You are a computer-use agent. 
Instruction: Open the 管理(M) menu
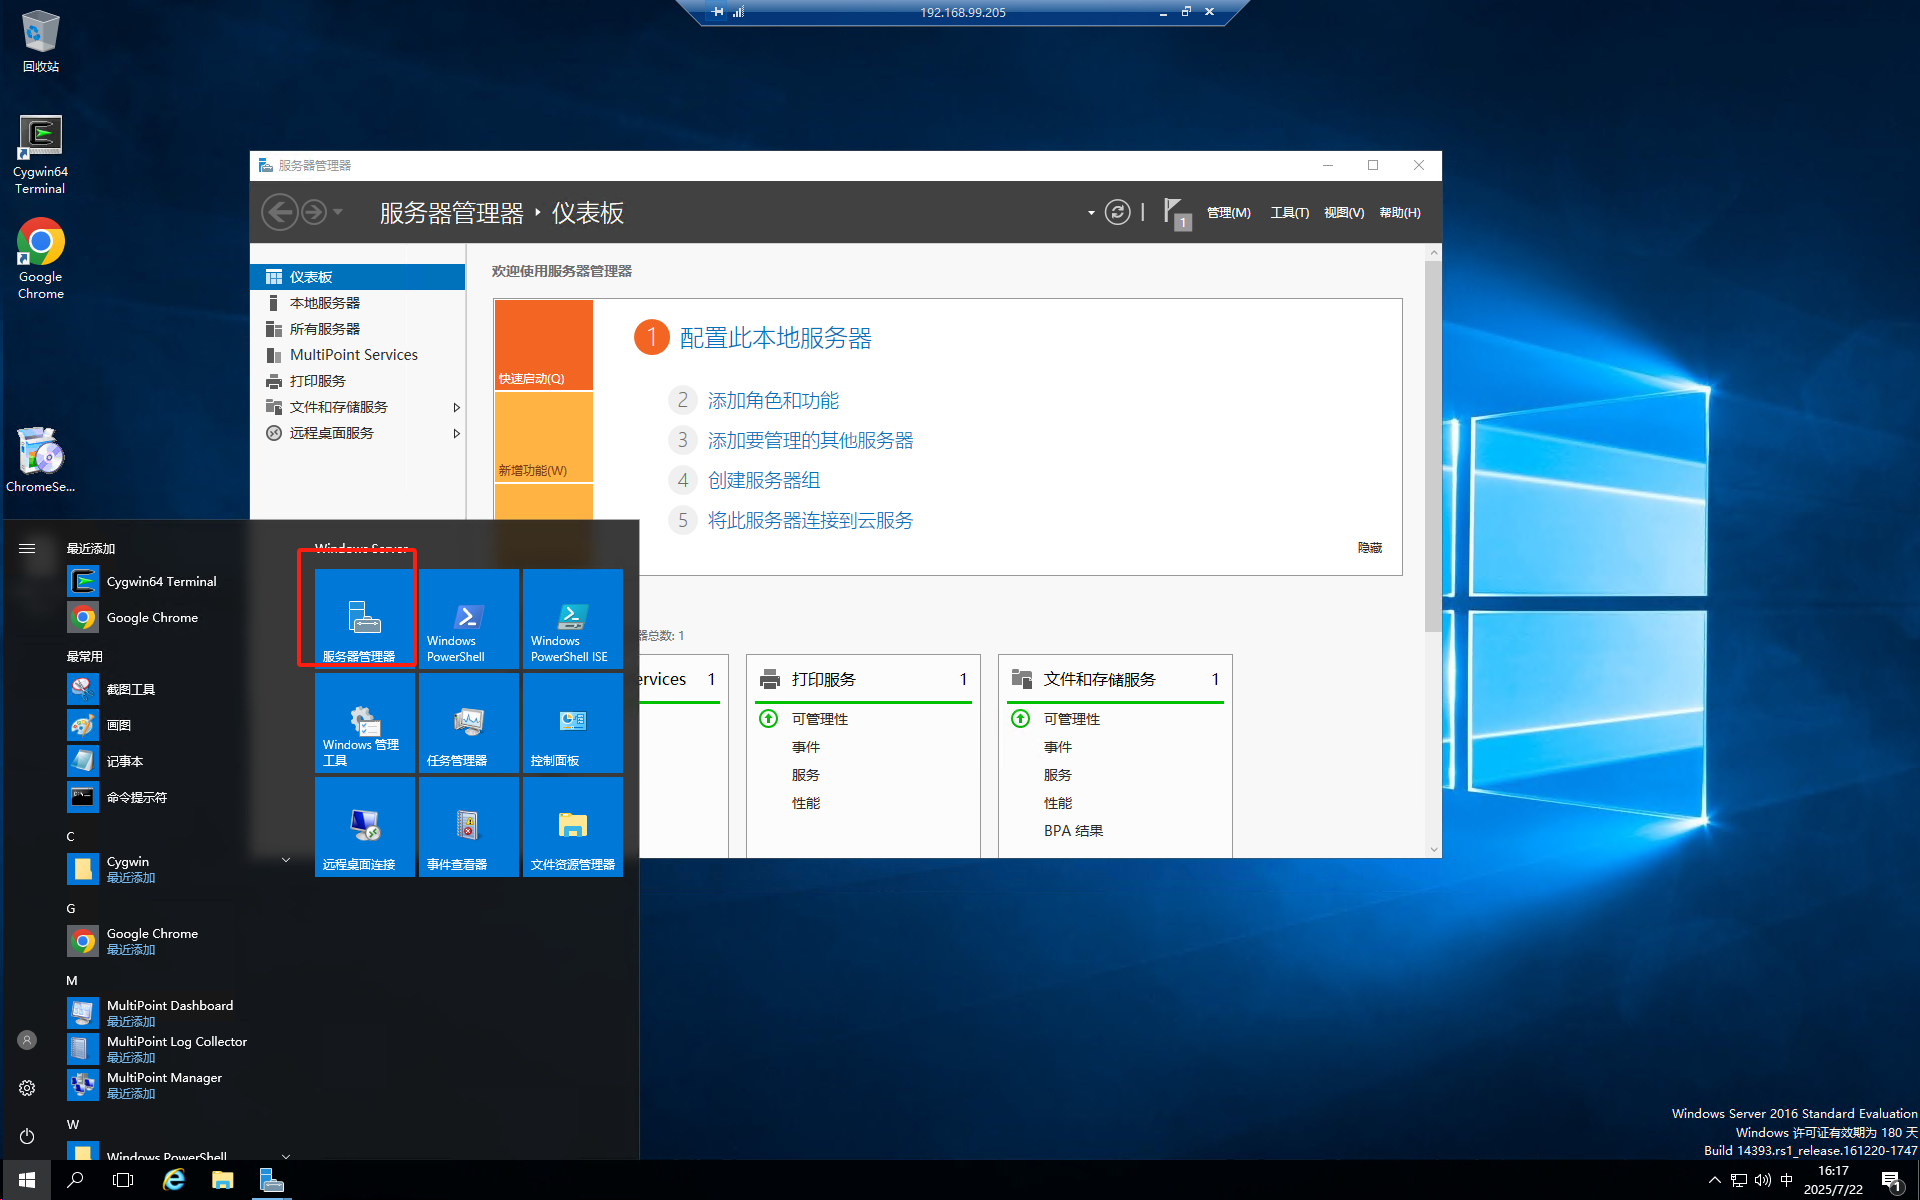tap(1228, 213)
